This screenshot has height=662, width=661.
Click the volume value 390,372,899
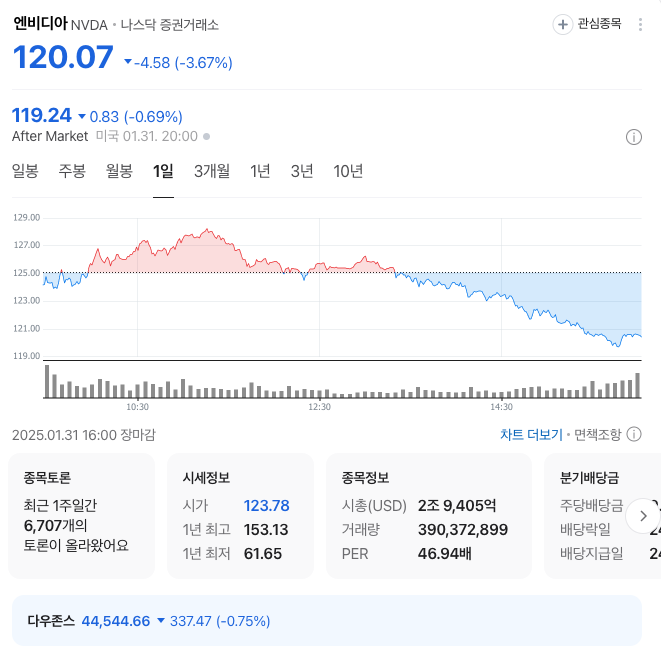click(463, 529)
